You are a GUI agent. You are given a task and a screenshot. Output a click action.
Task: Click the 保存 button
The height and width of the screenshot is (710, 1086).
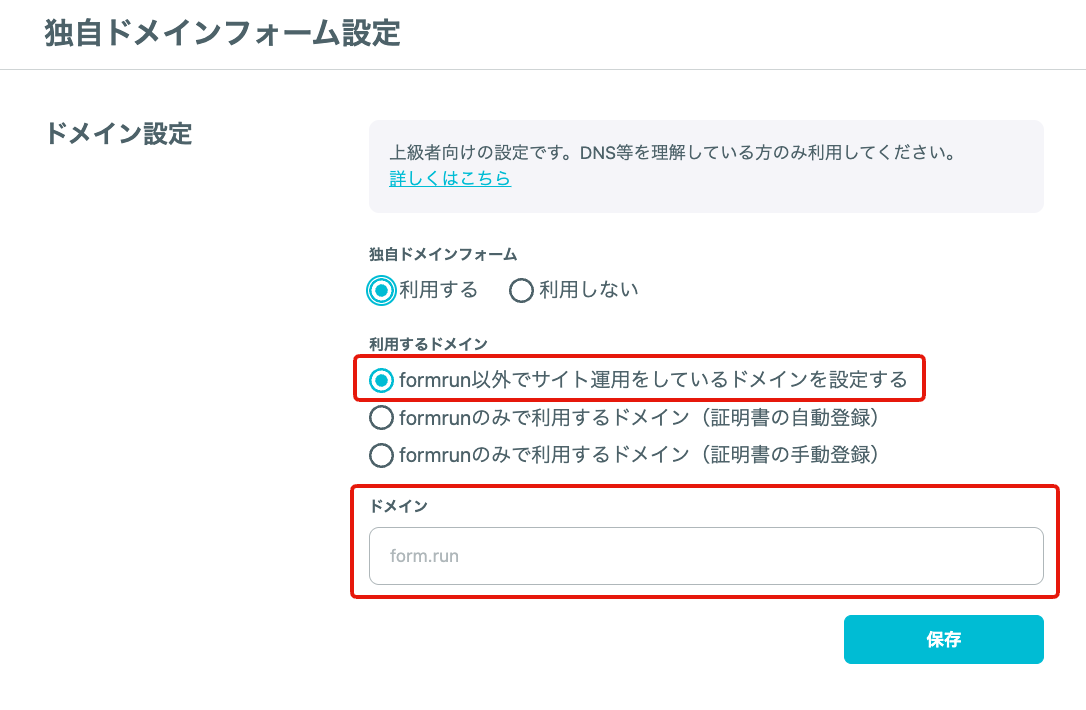[x=943, y=639]
